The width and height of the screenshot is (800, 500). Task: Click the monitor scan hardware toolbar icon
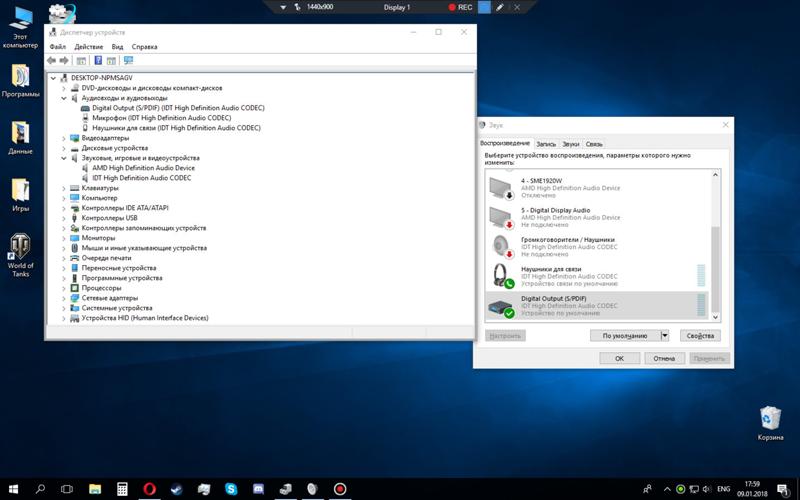coord(128,61)
